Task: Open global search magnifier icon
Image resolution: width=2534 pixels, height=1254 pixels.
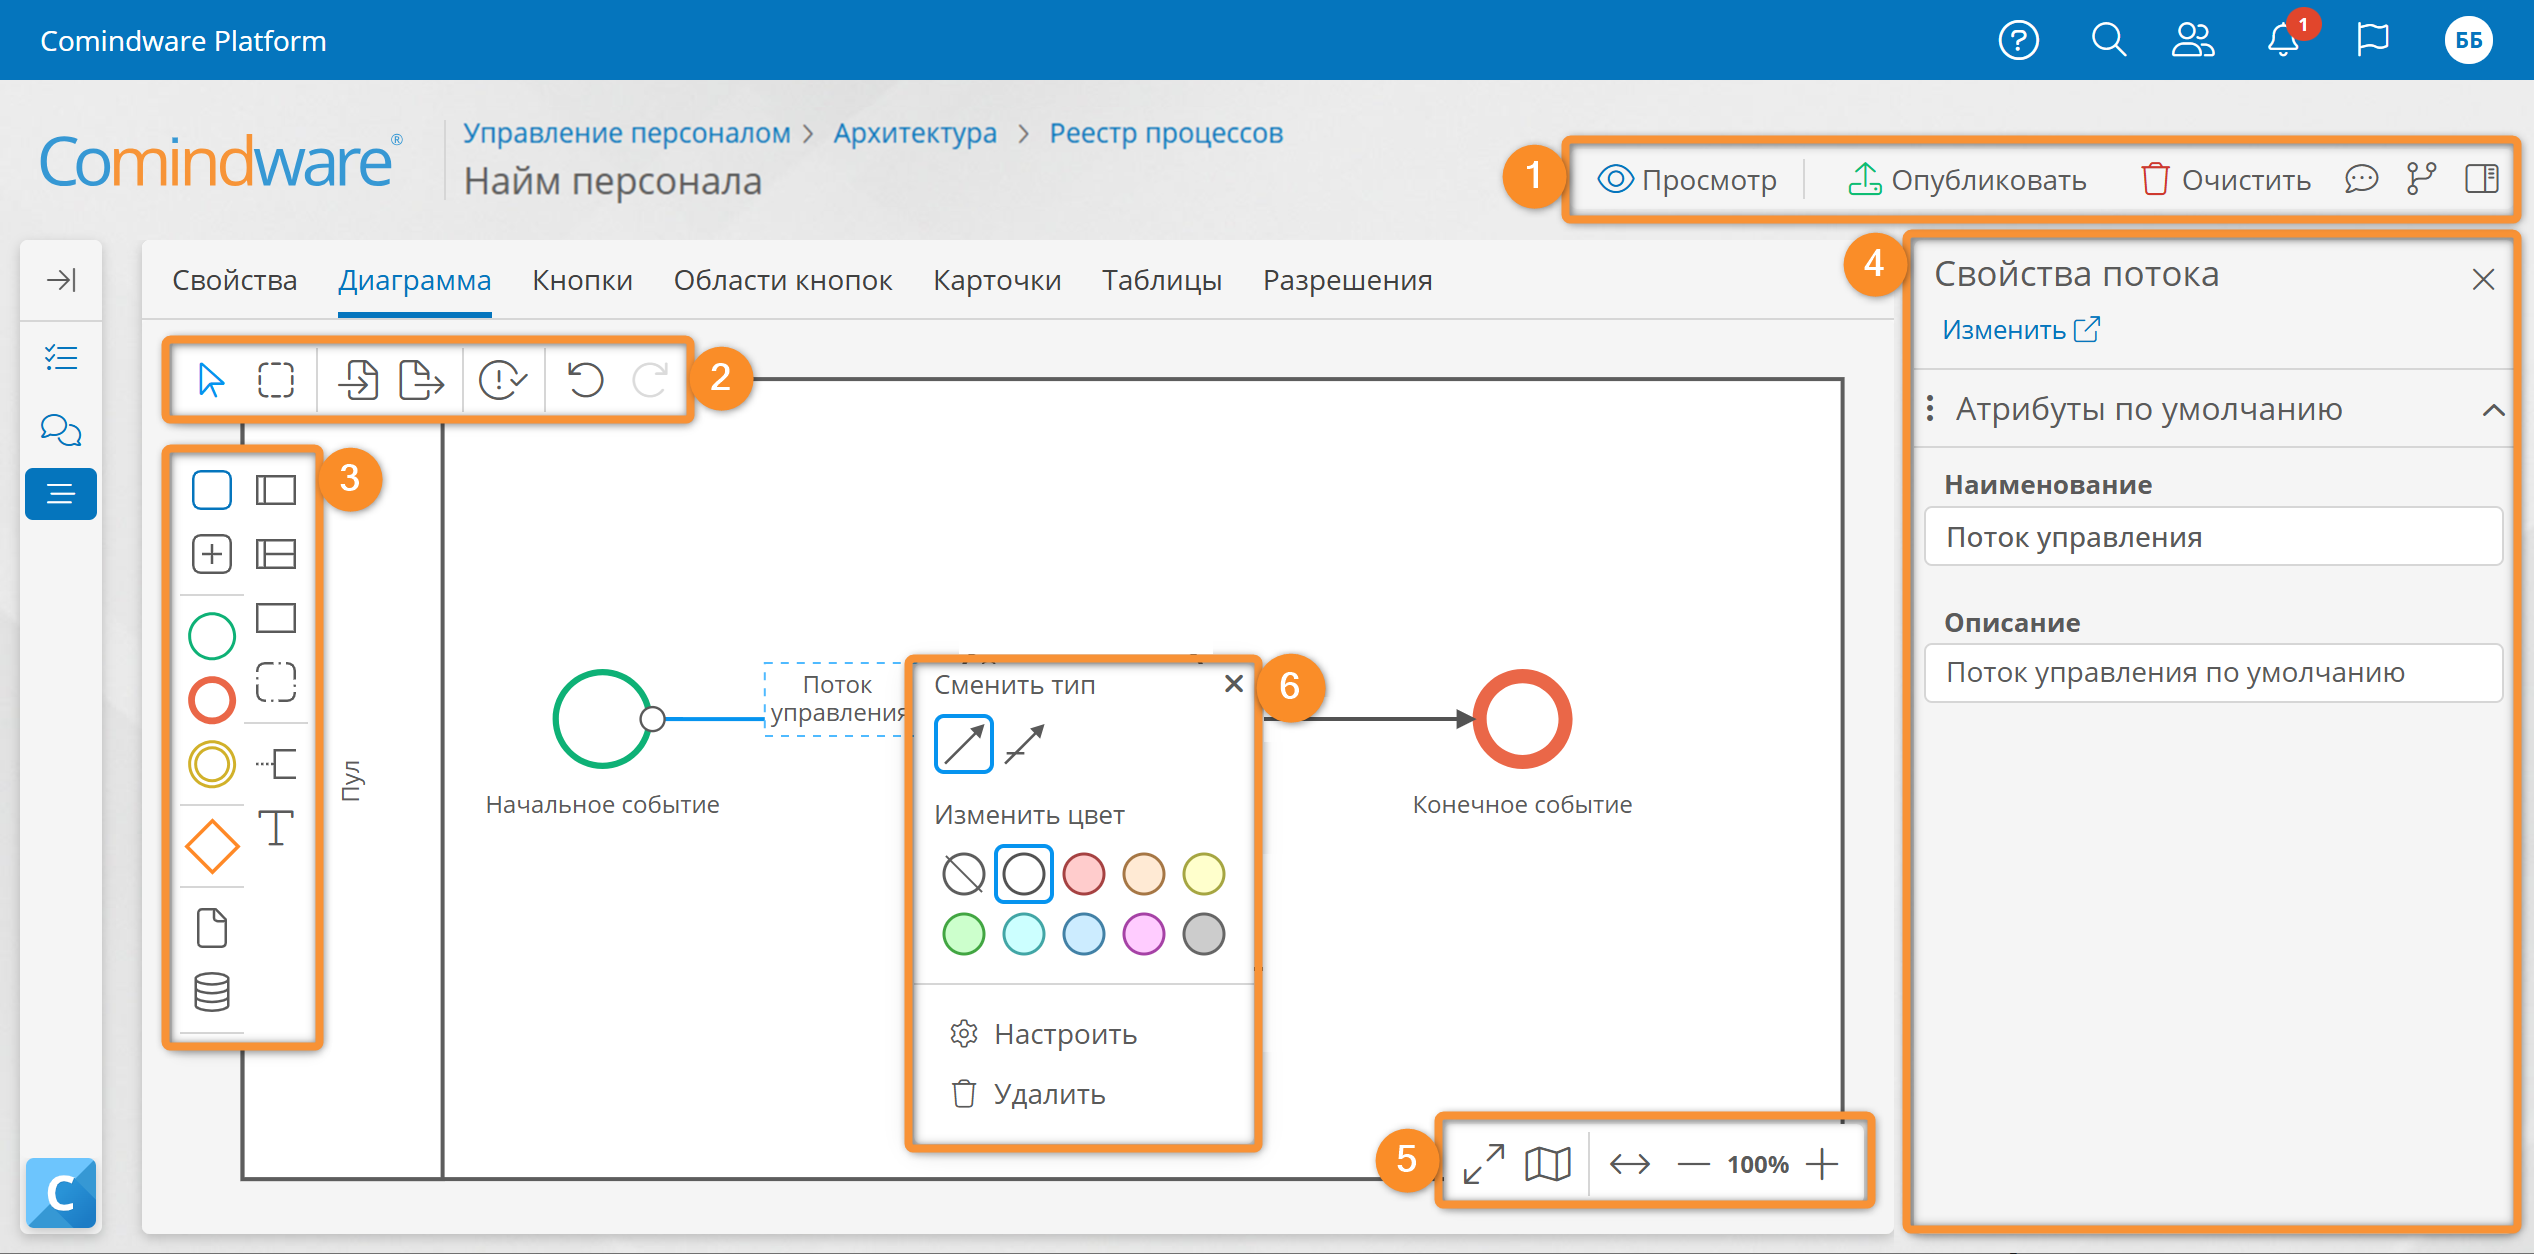Action: point(2108,41)
